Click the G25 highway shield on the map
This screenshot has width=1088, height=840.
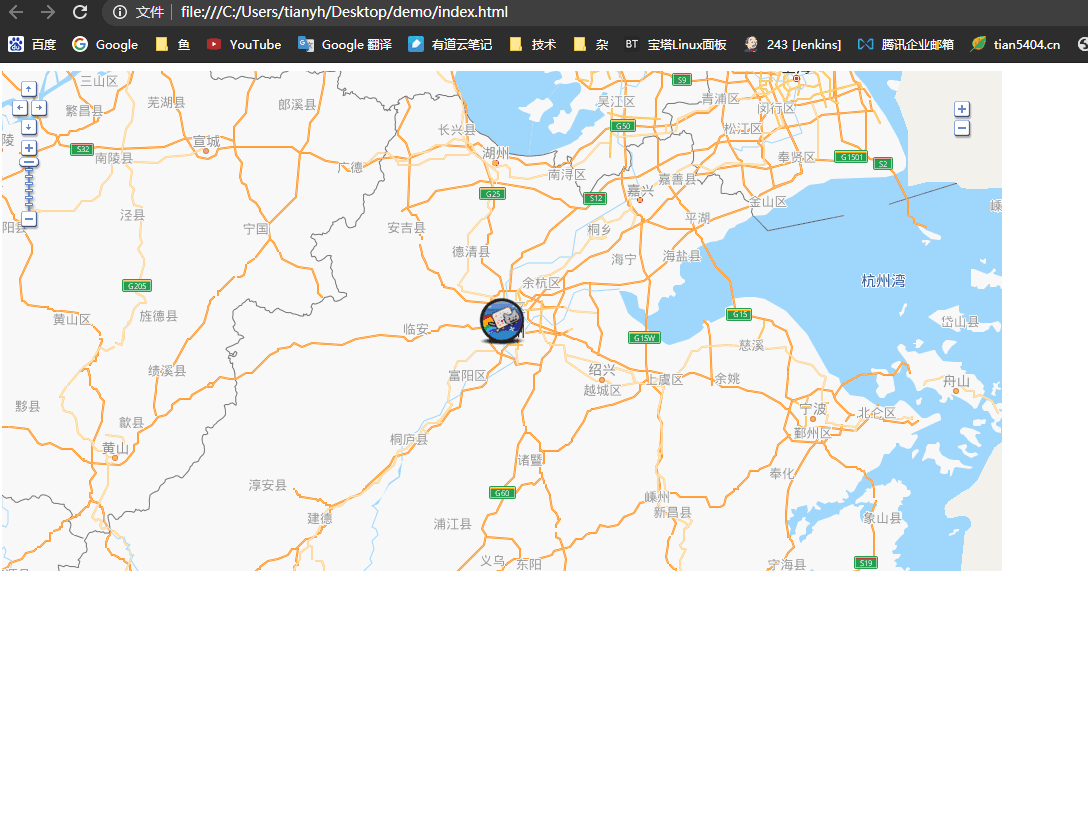[493, 194]
